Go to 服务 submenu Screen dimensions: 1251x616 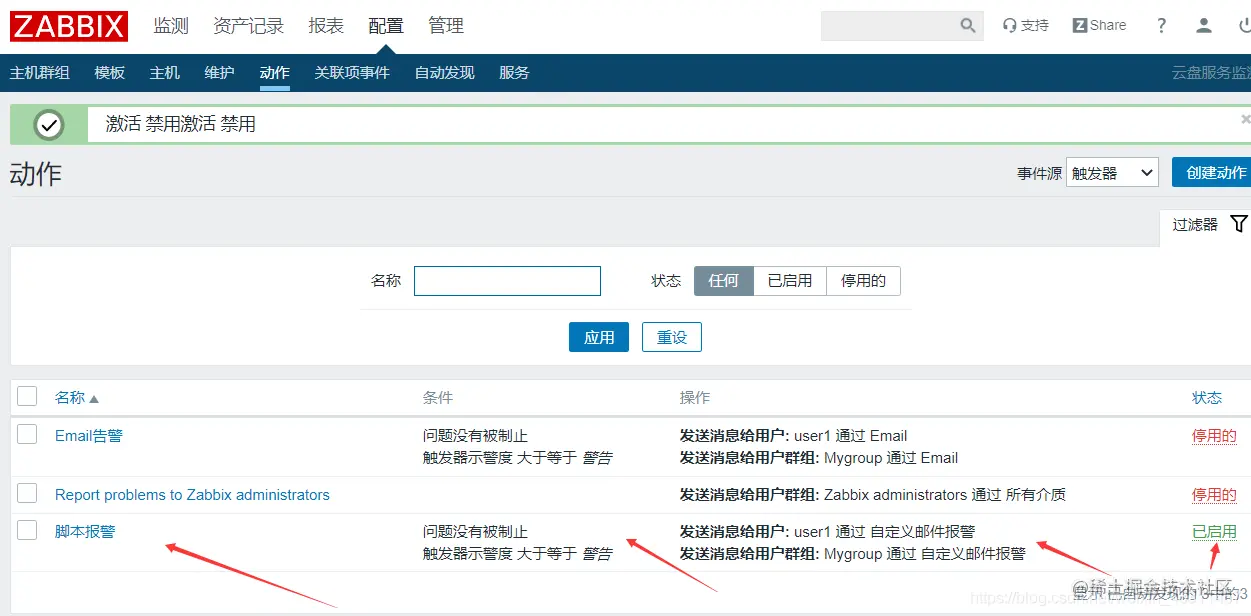(514, 73)
